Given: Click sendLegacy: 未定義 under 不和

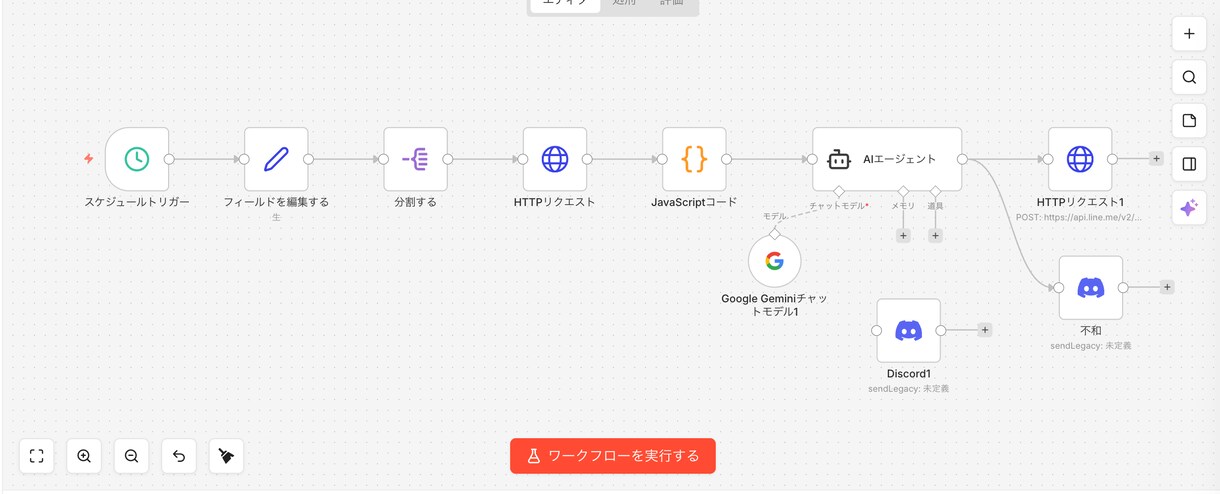Looking at the screenshot, I should click(x=1091, y=345).
